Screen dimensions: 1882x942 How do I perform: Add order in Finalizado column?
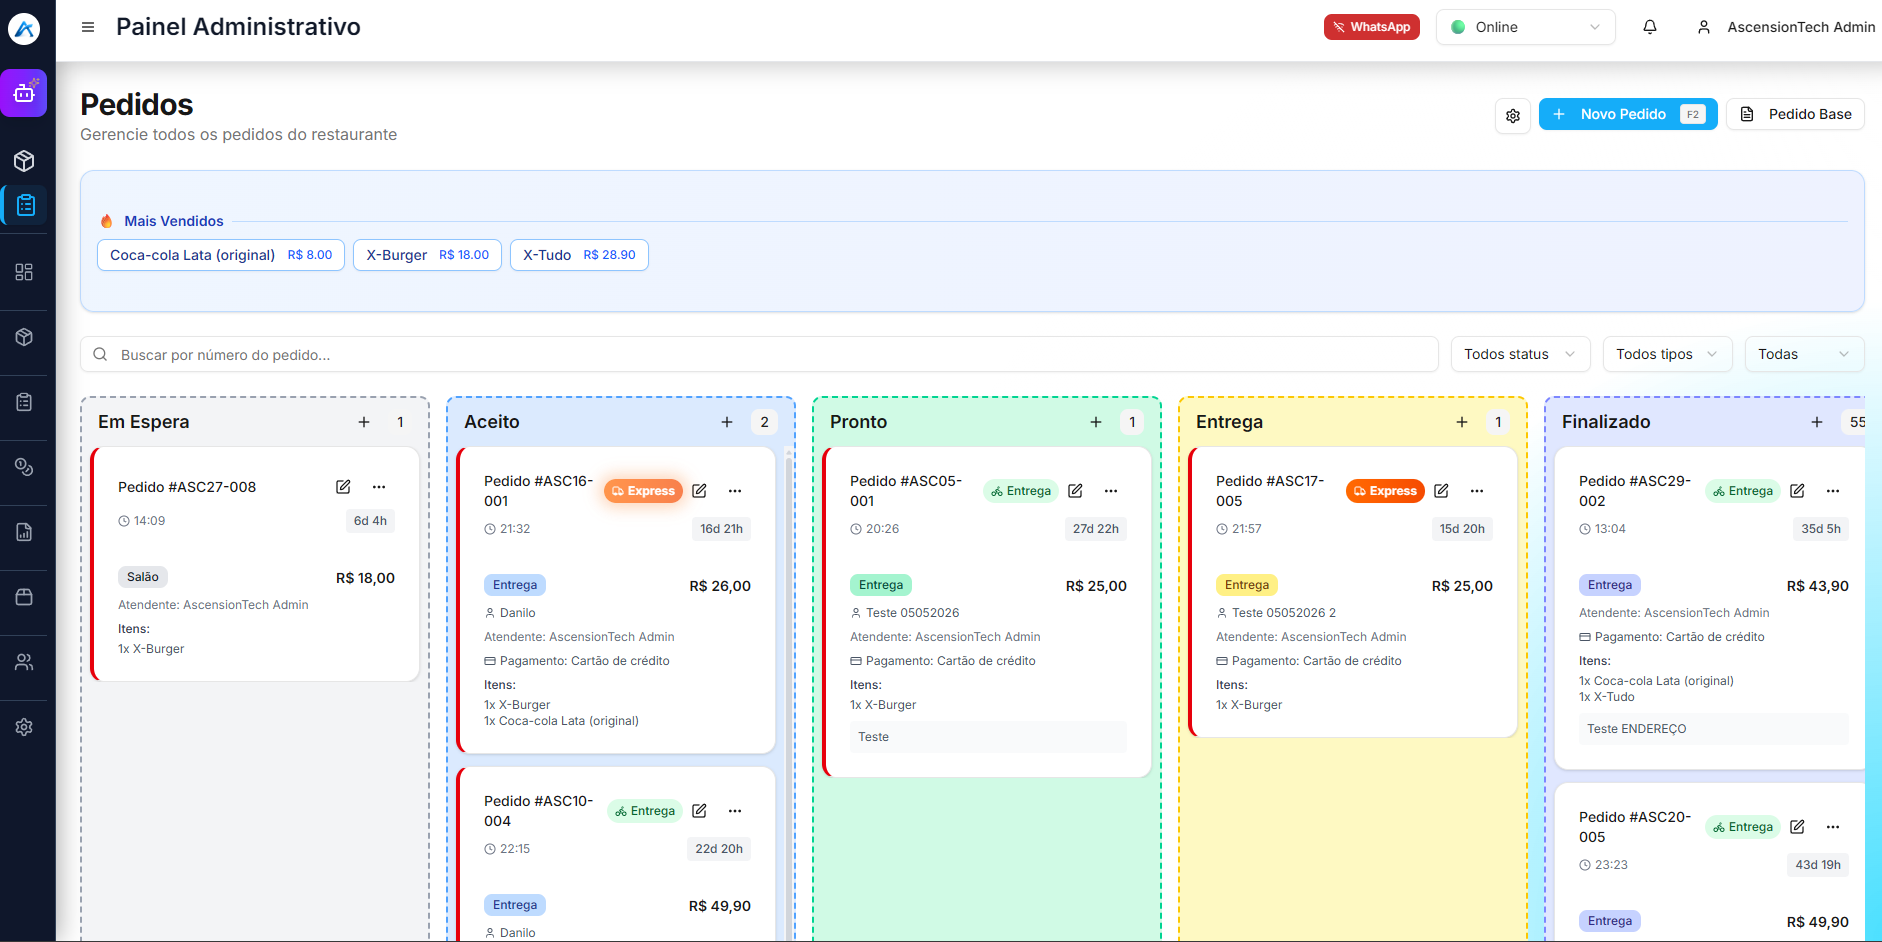coord(1817,422)
